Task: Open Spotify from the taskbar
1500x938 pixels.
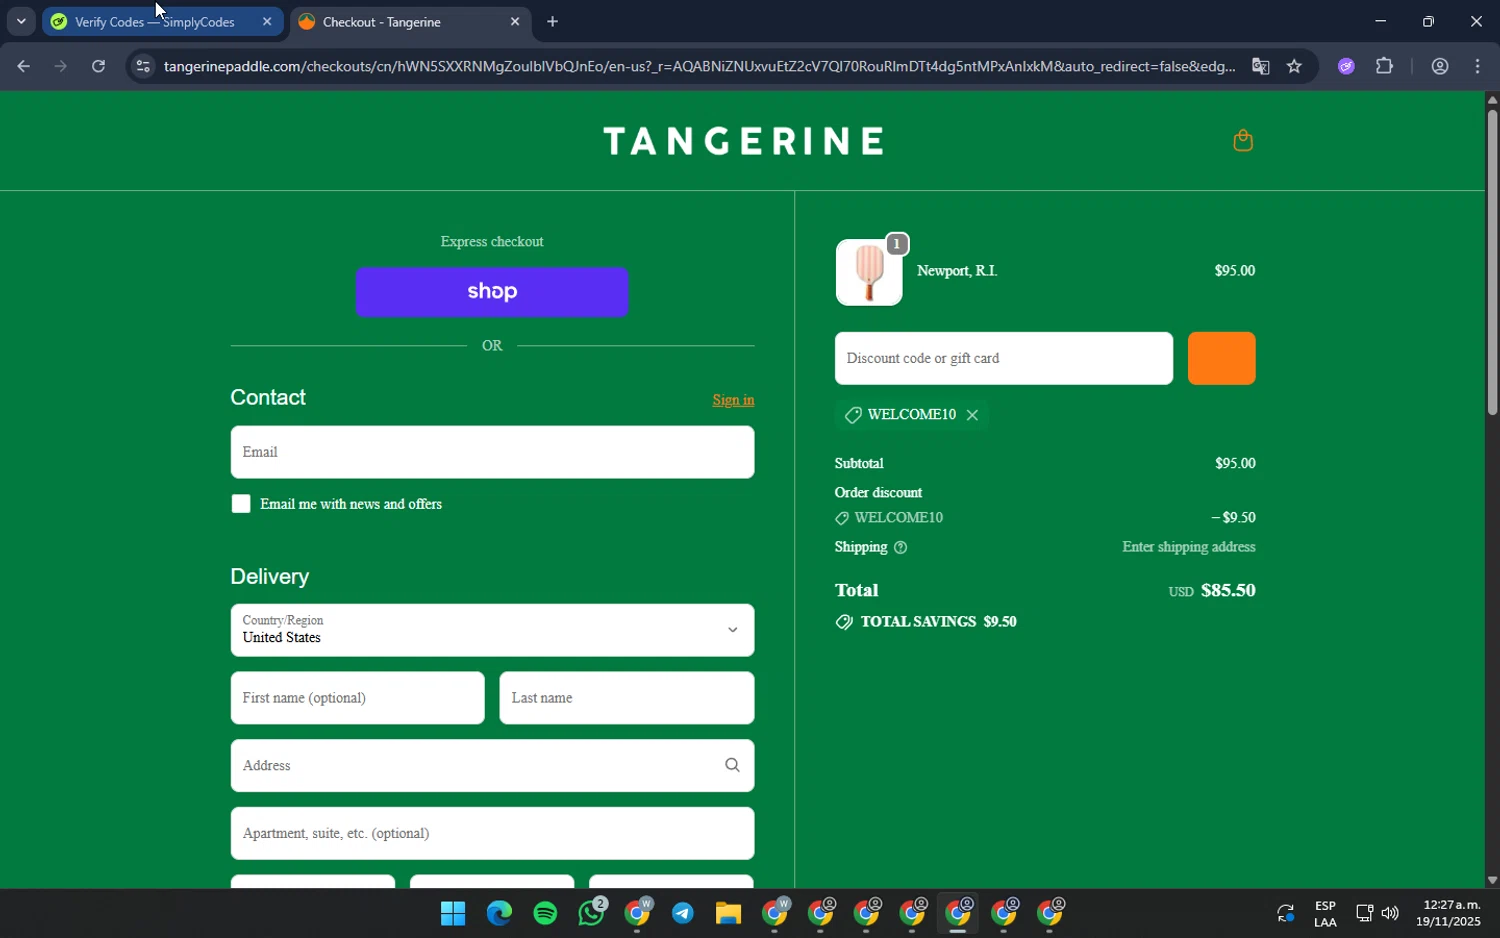Action: tap(545, 913)
